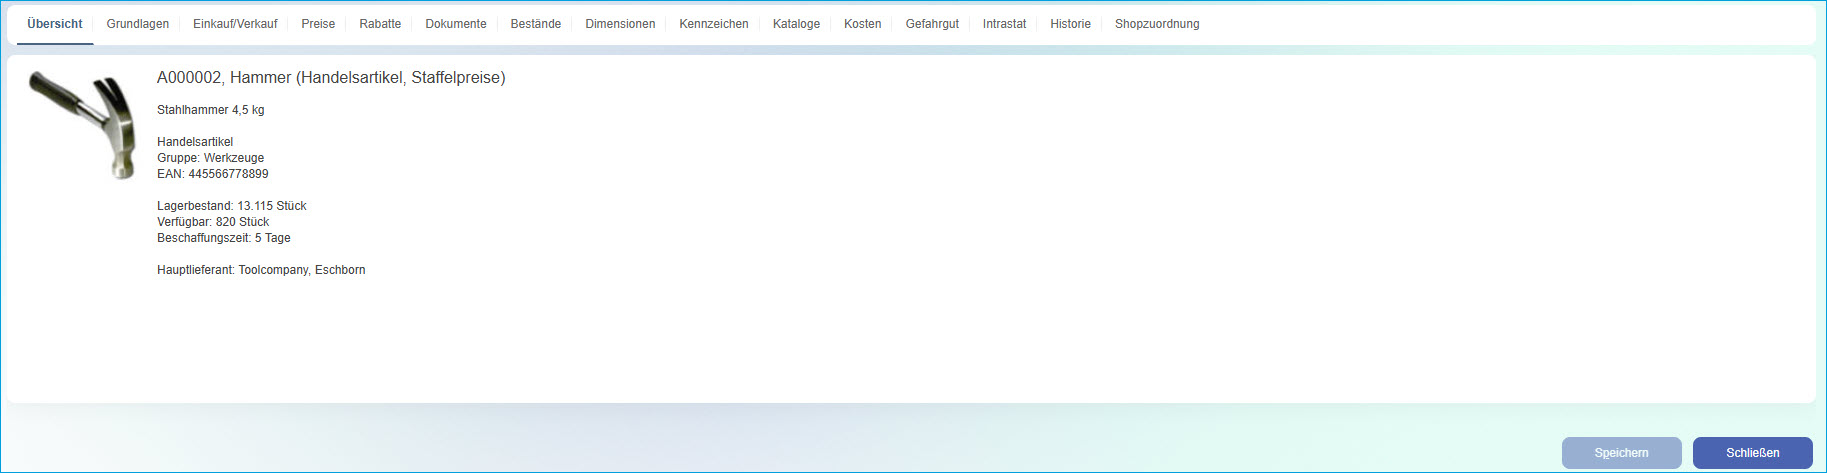Viewport: 1827px width, 473px height.
Task: Click the Lagerbestand: 13.115 Stück line
Action: (x=232, y=206)
